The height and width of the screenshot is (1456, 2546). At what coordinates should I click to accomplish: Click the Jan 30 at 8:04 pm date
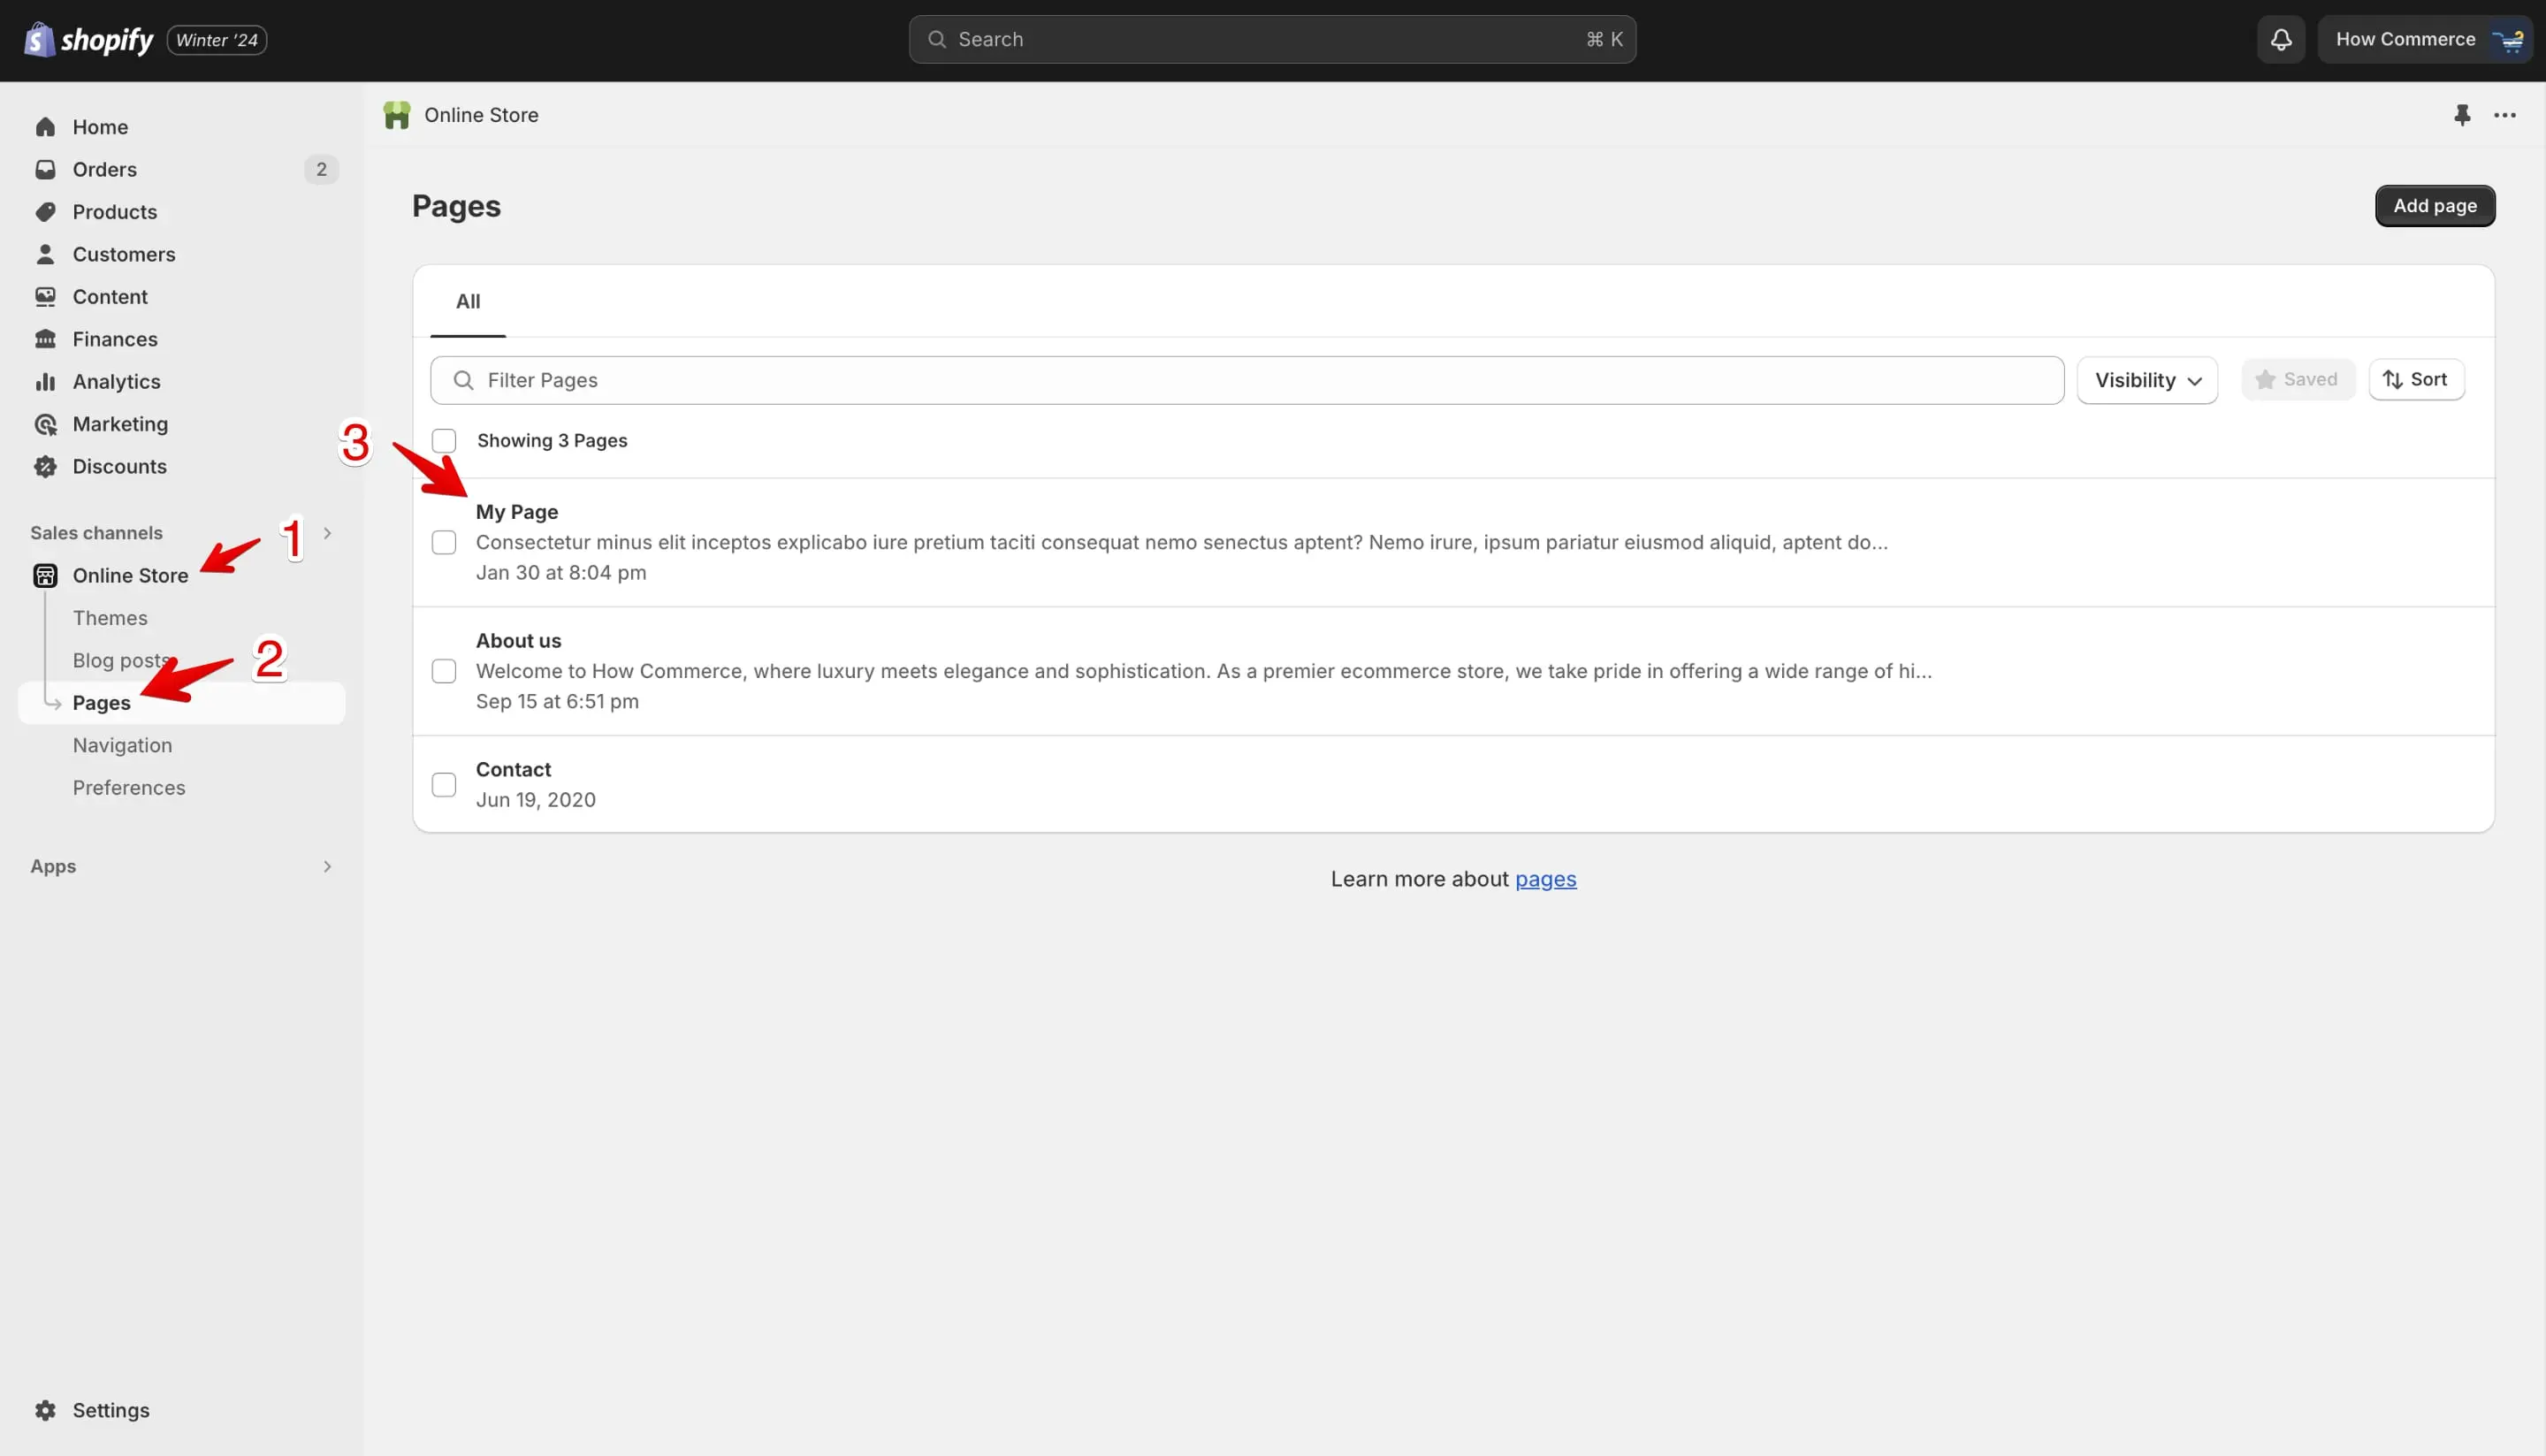pyautogui.click(x=561, y=573)
